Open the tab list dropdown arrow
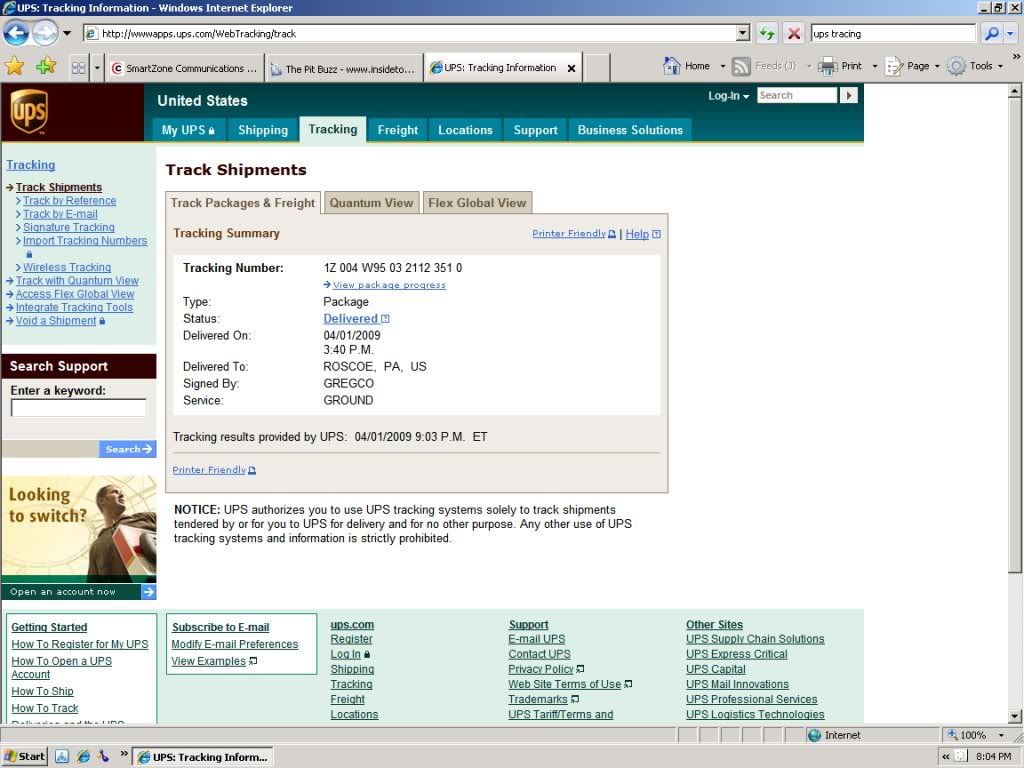Screen dimensions: 1024x768 coord(97,67)
